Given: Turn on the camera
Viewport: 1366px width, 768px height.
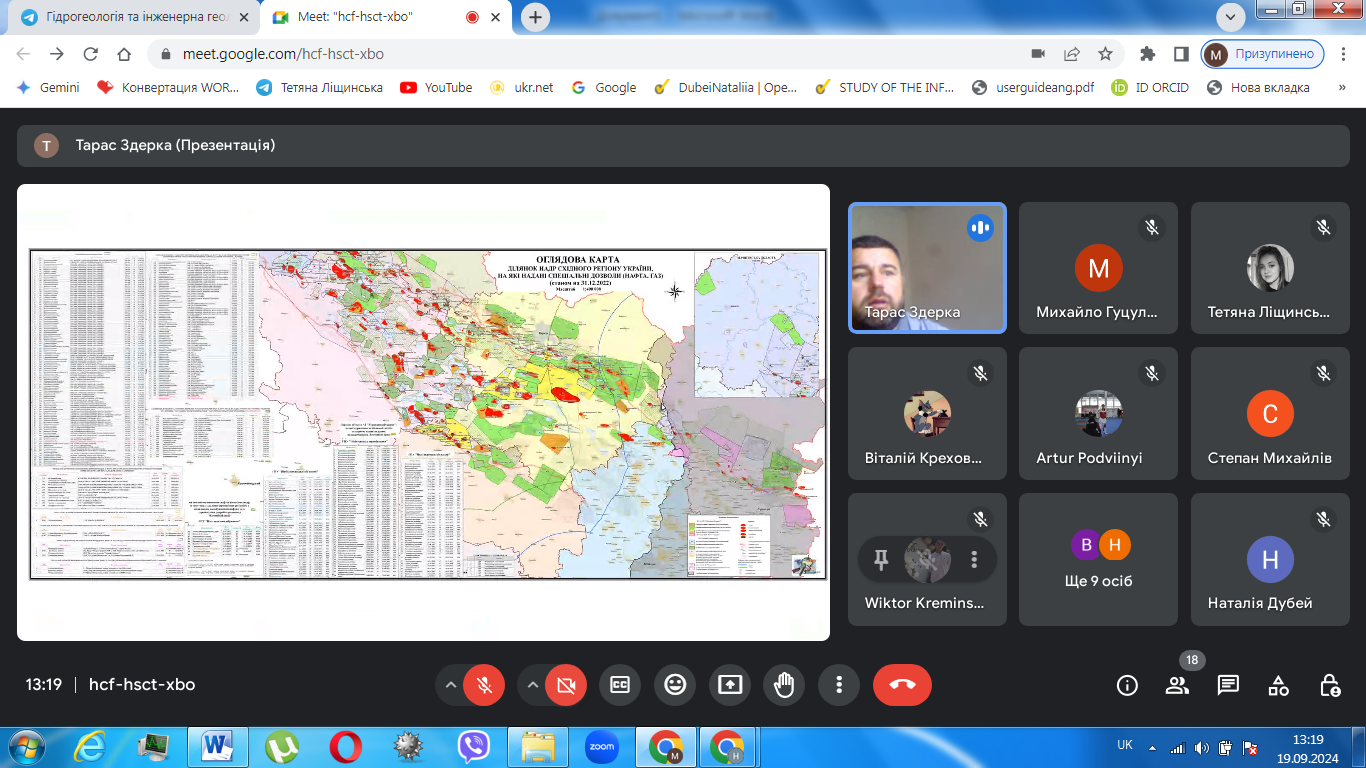Looking at the screenshot, I should click(x=566, y=685).
